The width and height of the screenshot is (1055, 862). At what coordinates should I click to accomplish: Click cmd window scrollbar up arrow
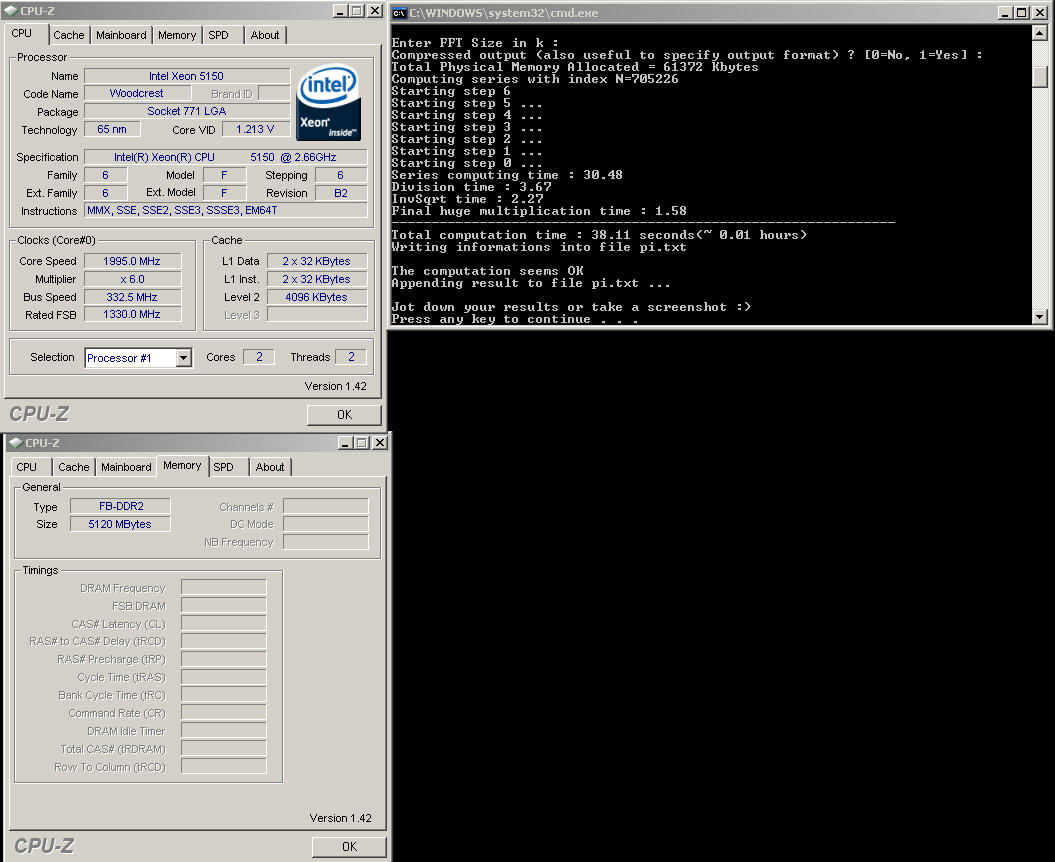pos(1040,32)
